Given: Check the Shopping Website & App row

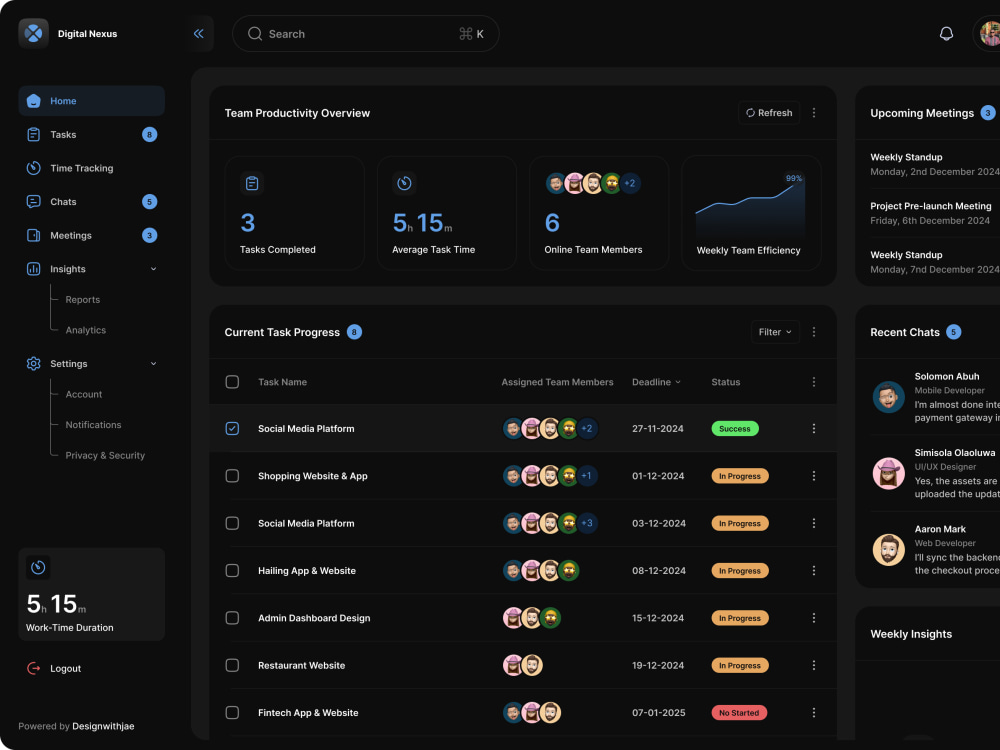Looking at the screenshot, I should [232, 476].
